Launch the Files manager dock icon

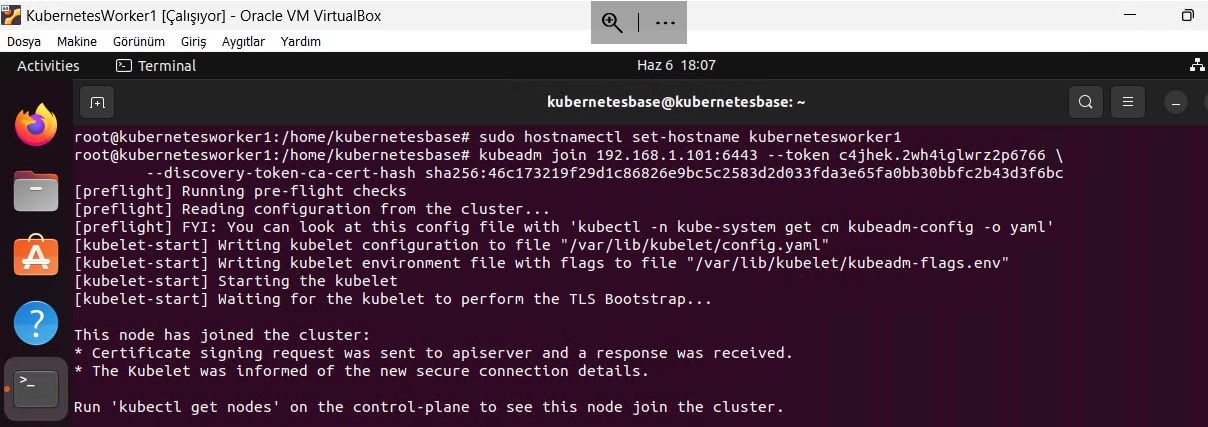click(36, 191)
